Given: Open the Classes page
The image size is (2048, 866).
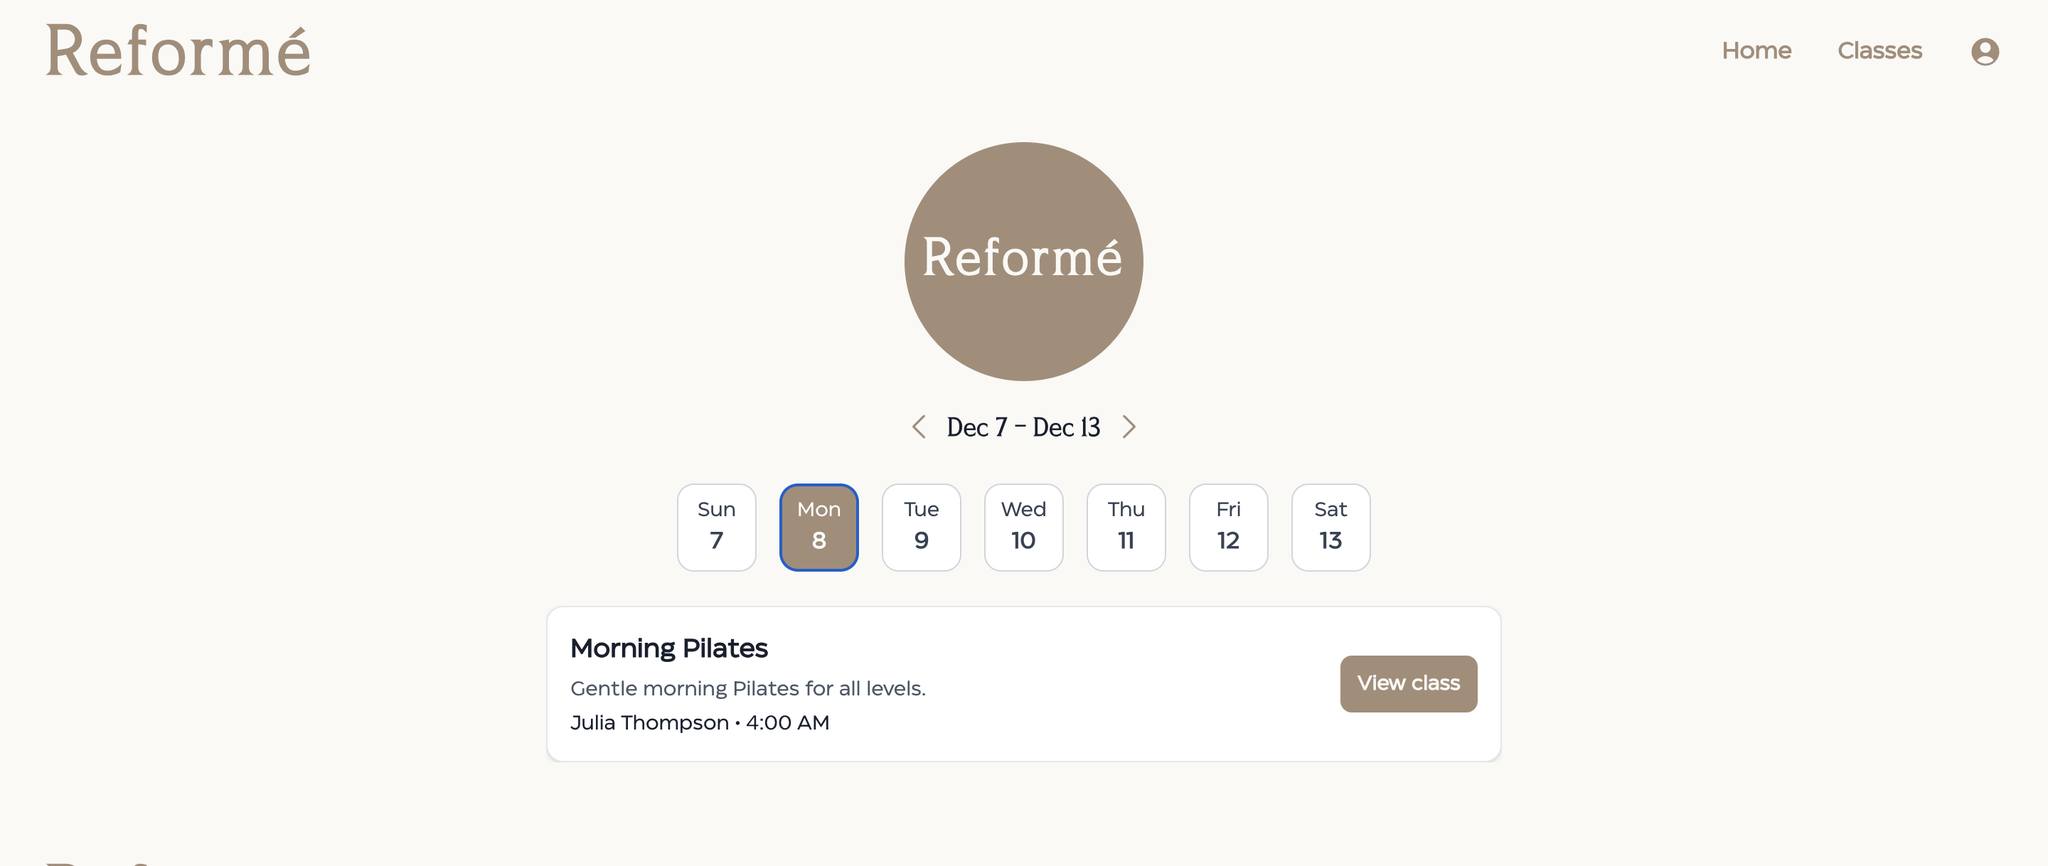Looking at the screenshot, I should click(1879, 51).
